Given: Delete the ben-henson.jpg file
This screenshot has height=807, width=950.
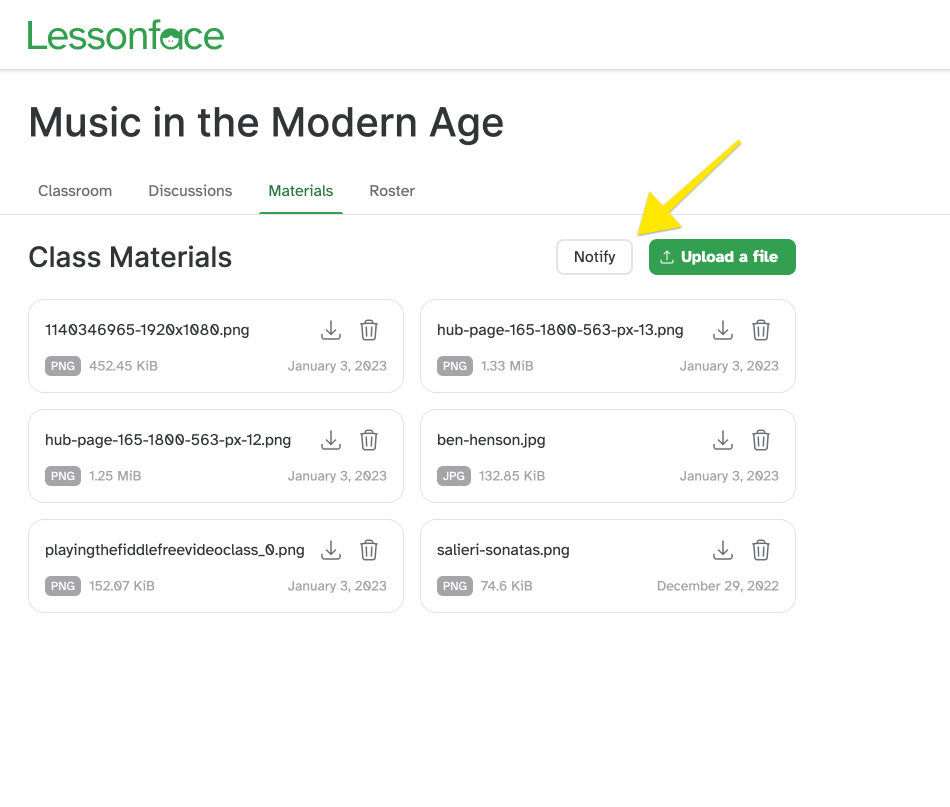Looking at the screenshot, I should [760, 439].
